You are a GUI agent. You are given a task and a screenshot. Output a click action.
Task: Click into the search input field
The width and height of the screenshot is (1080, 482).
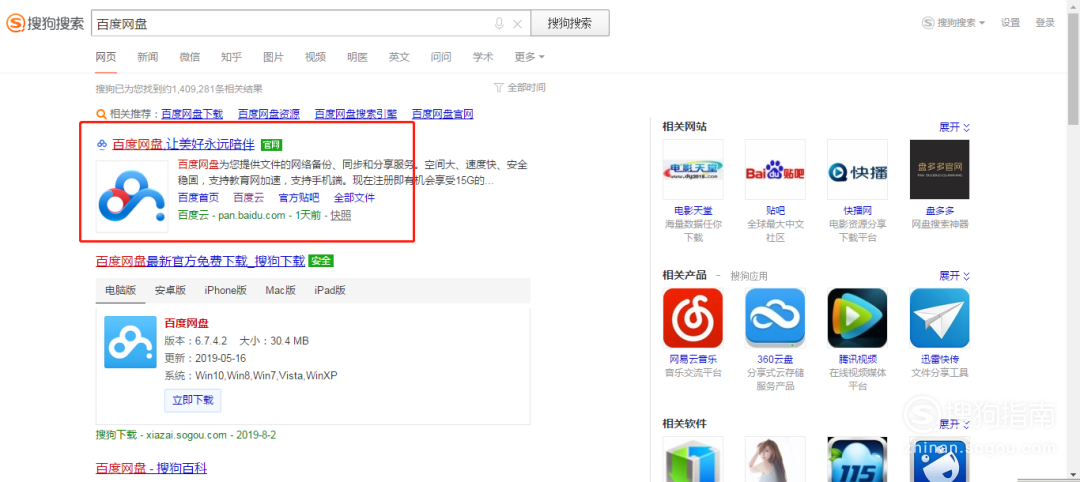pos(290,23)
